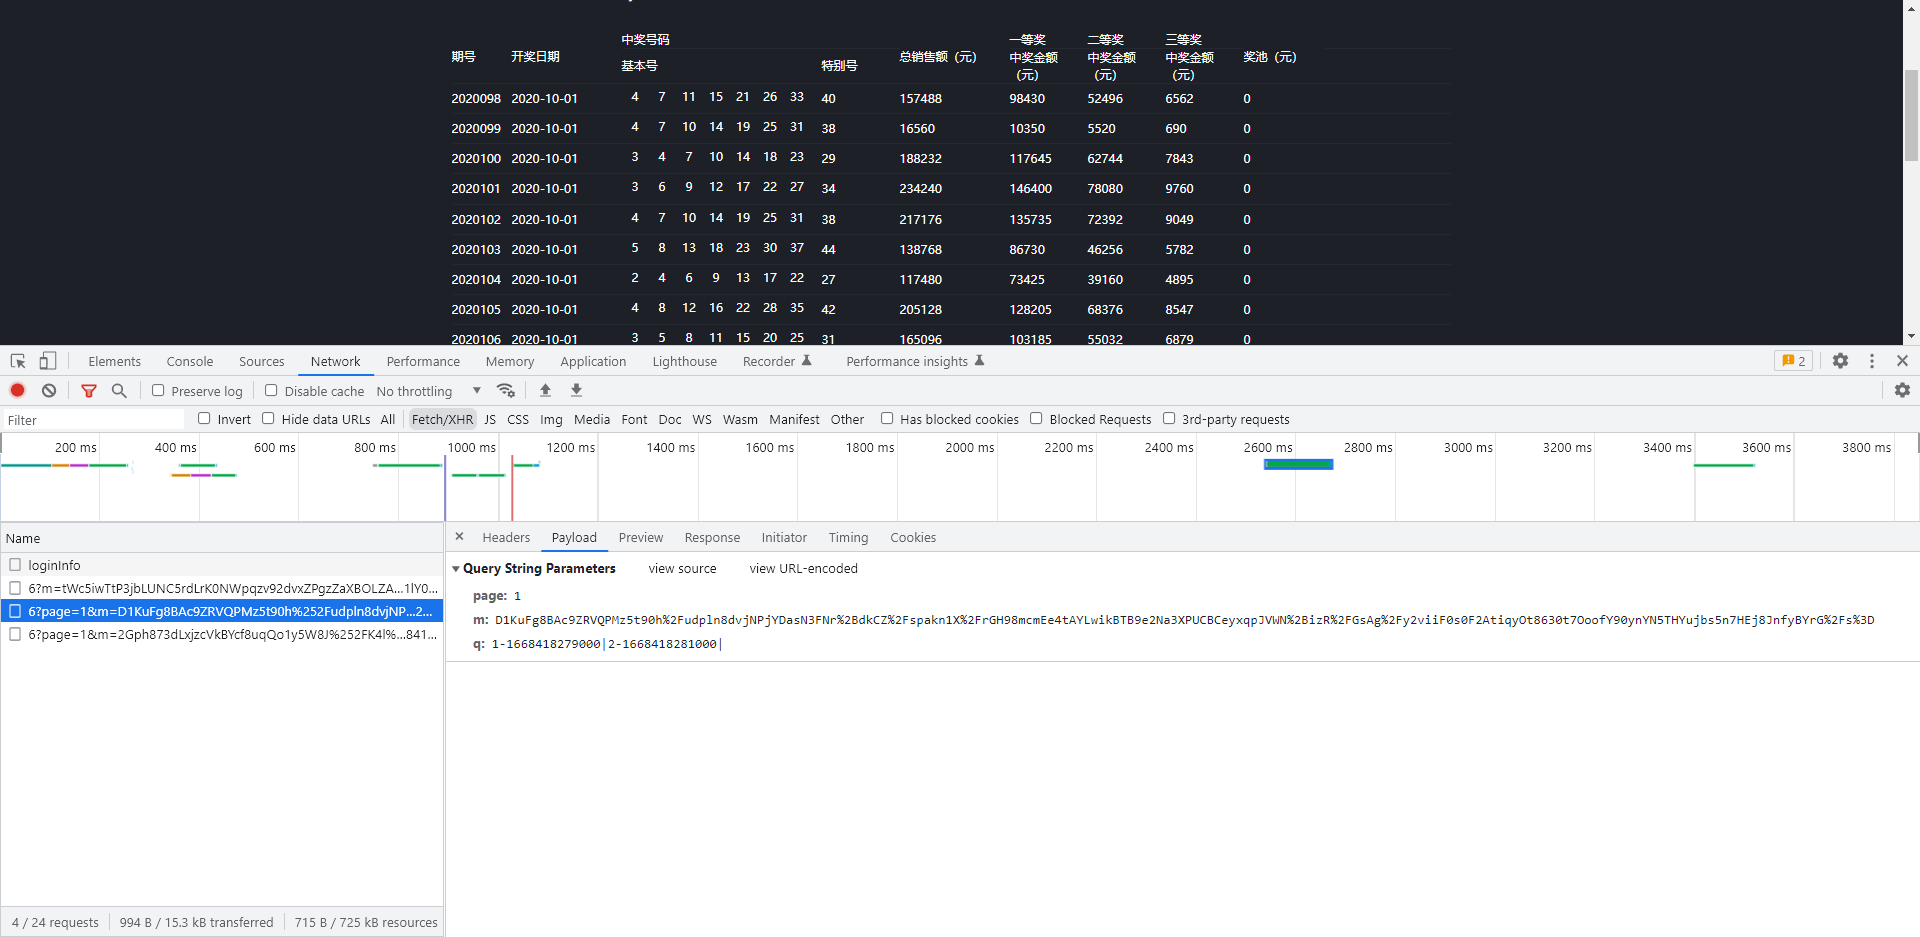Filter requests by Media
1920x937 pixels.
coord(592,419)
